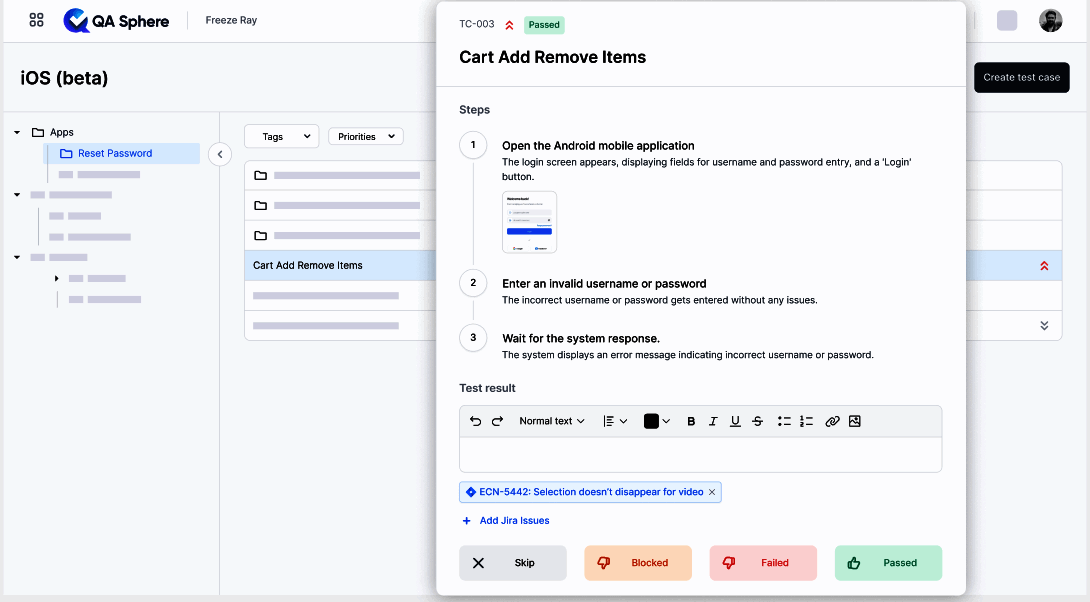Insert an image via the editor toolbar
This screenshot has width=1090, height=602.
[x=855, y=421]
